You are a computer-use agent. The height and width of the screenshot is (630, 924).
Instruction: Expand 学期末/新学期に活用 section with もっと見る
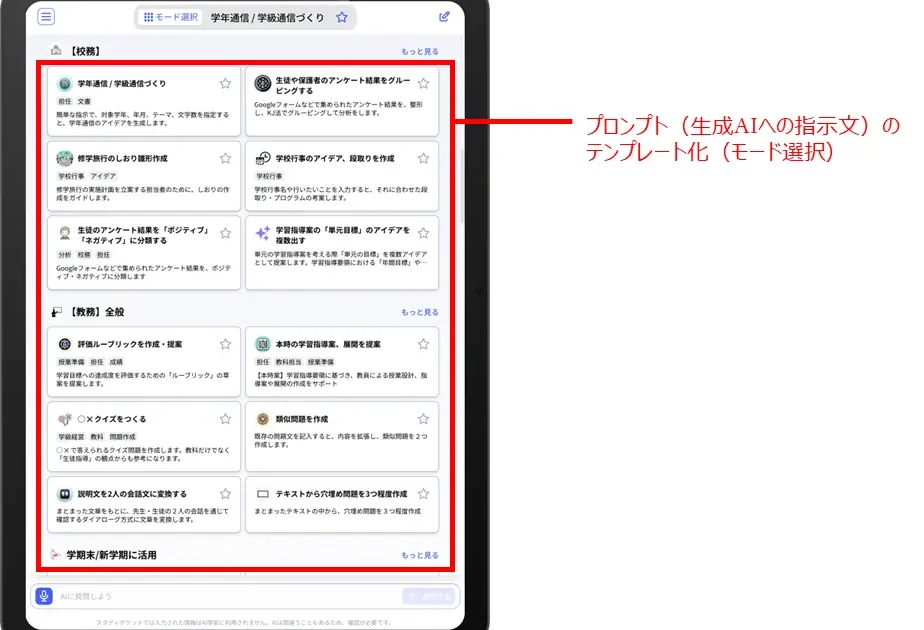tap(419, 555)
